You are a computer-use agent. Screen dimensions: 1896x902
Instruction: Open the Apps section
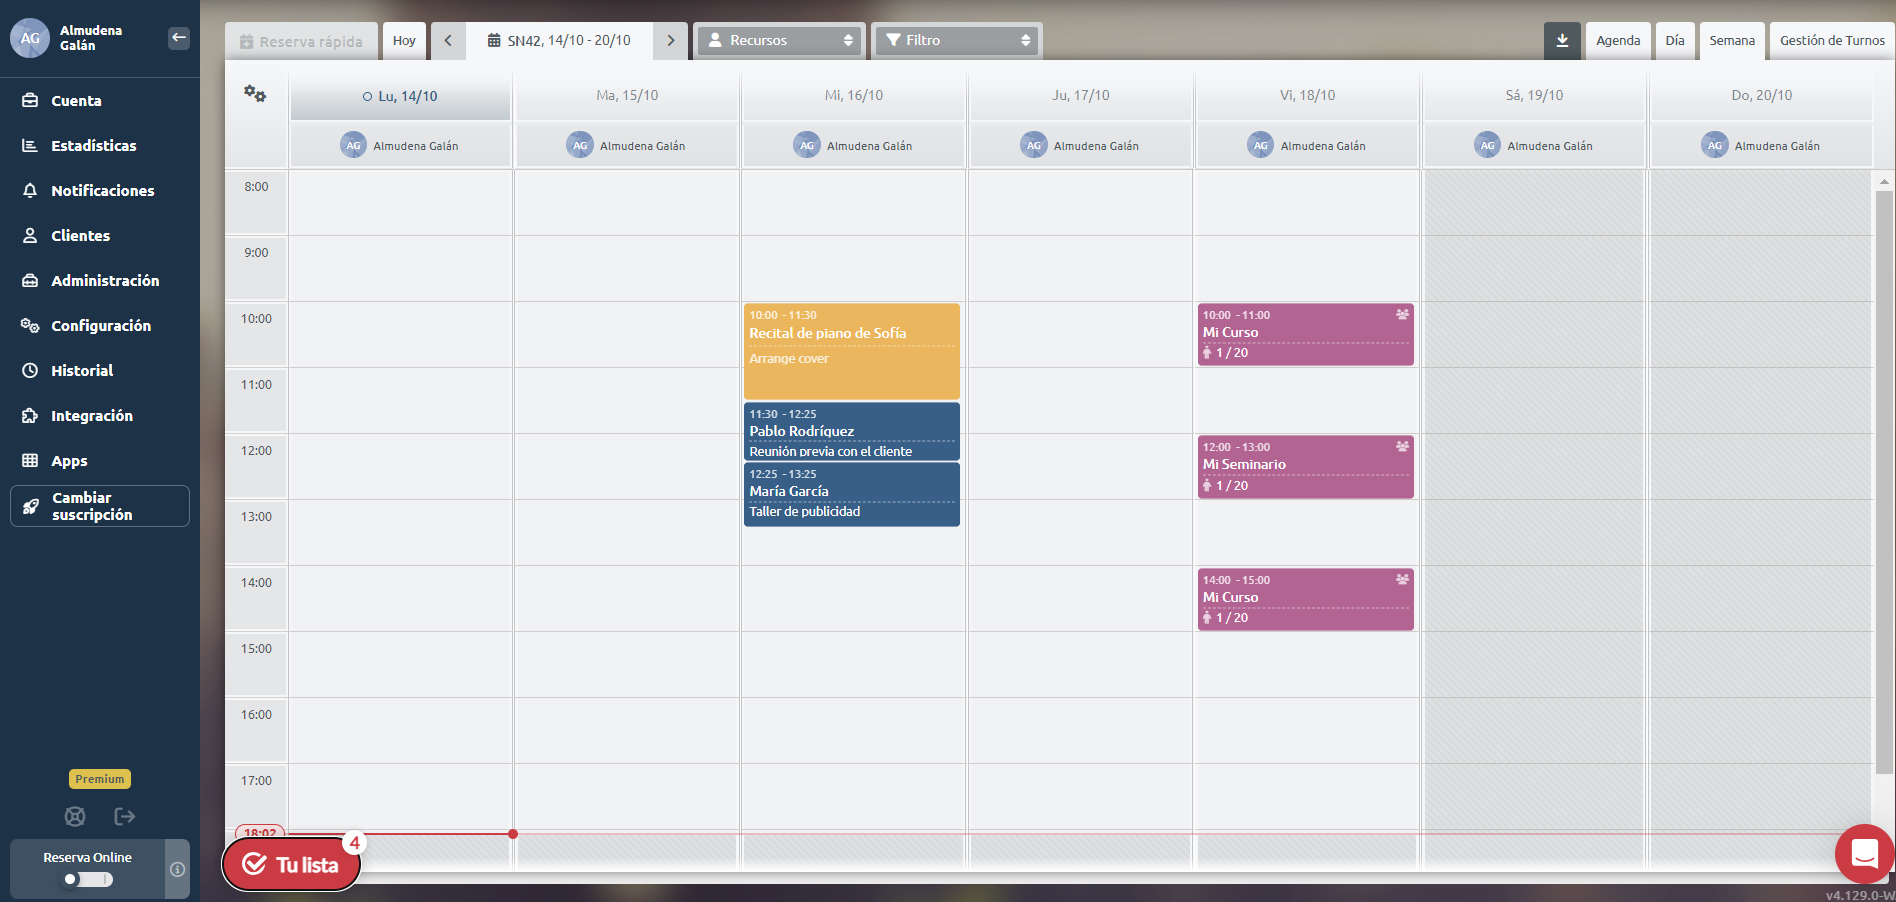coord(71,460)
